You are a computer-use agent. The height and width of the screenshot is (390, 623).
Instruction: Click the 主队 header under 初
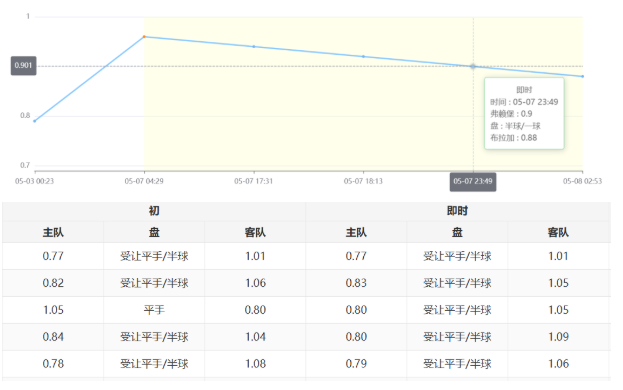(x=53, y=232)
